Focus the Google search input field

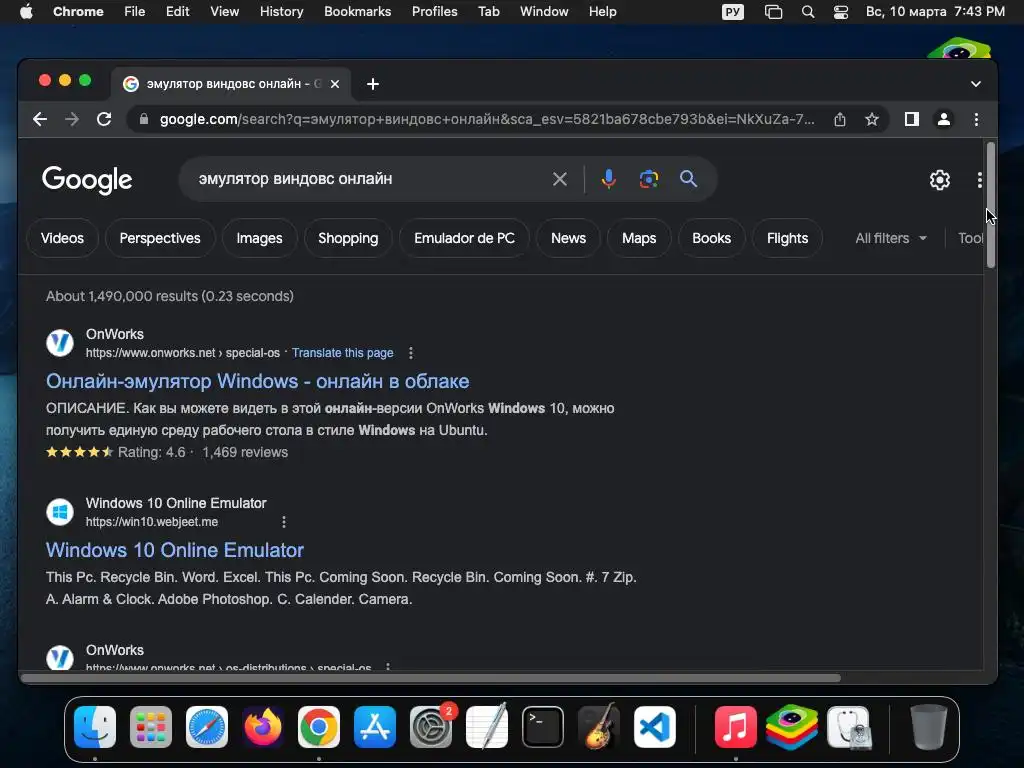pos(372,179)
